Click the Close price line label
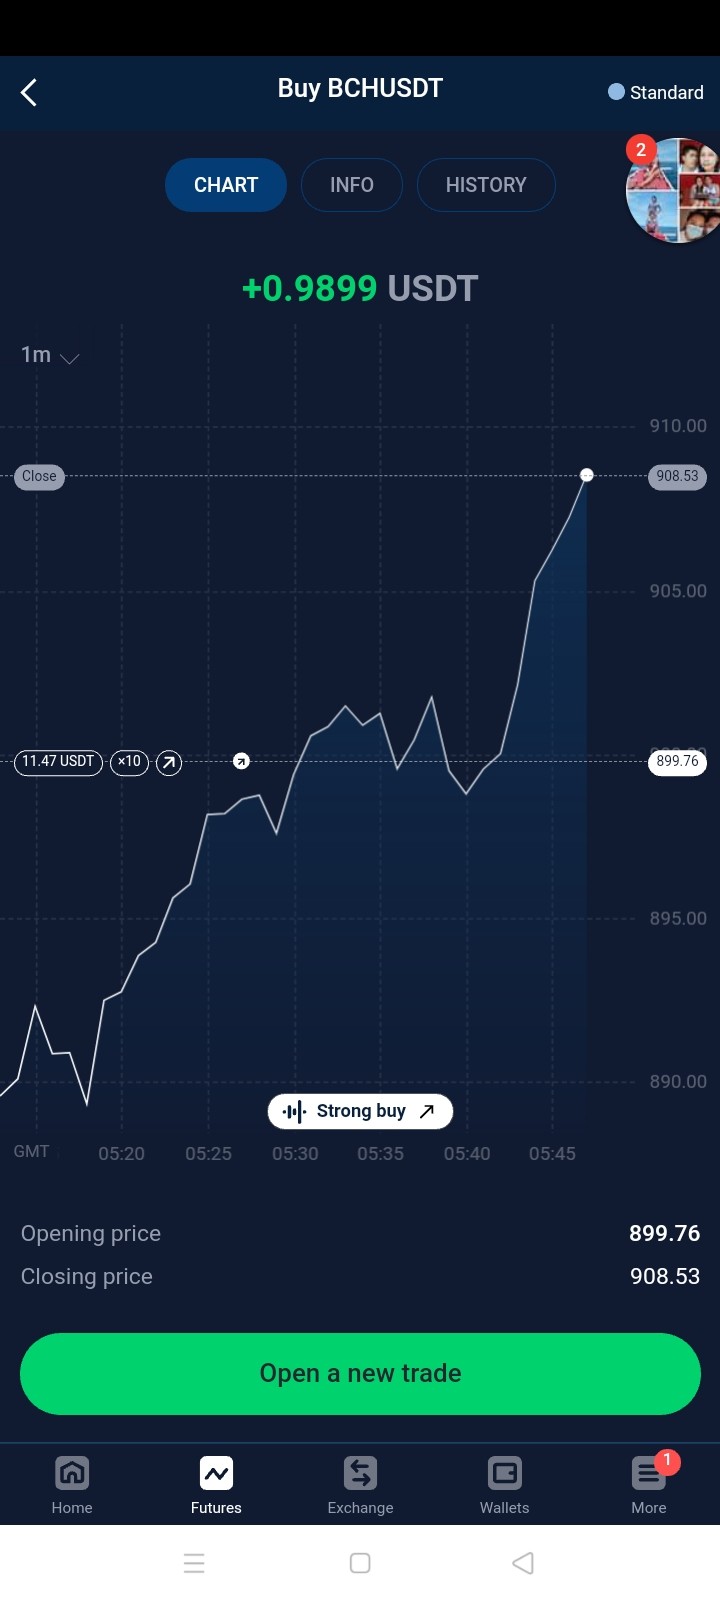This screenshot has width=720, height=1600. [x=39, y=477]
